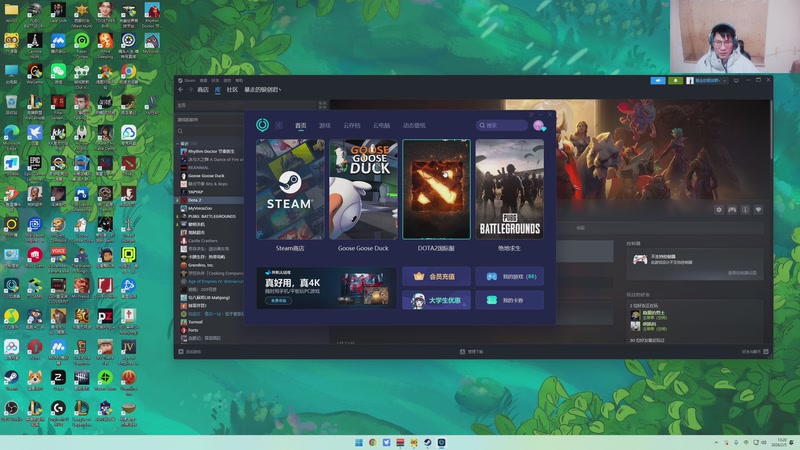Screen dimensions: 800x450
Task: Launch Goose Goose Duck tile
Action: click(363, 189)
